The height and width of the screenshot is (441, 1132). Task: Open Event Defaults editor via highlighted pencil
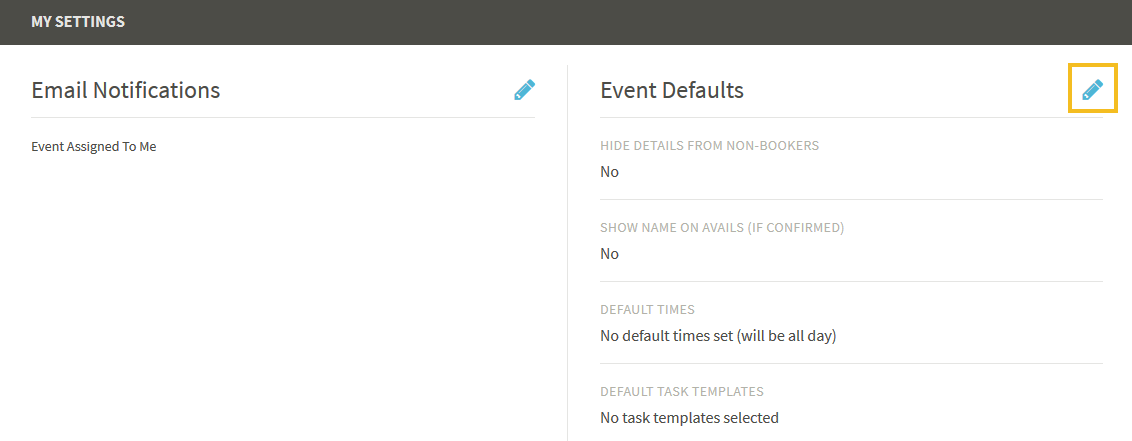click(1093, 89)
